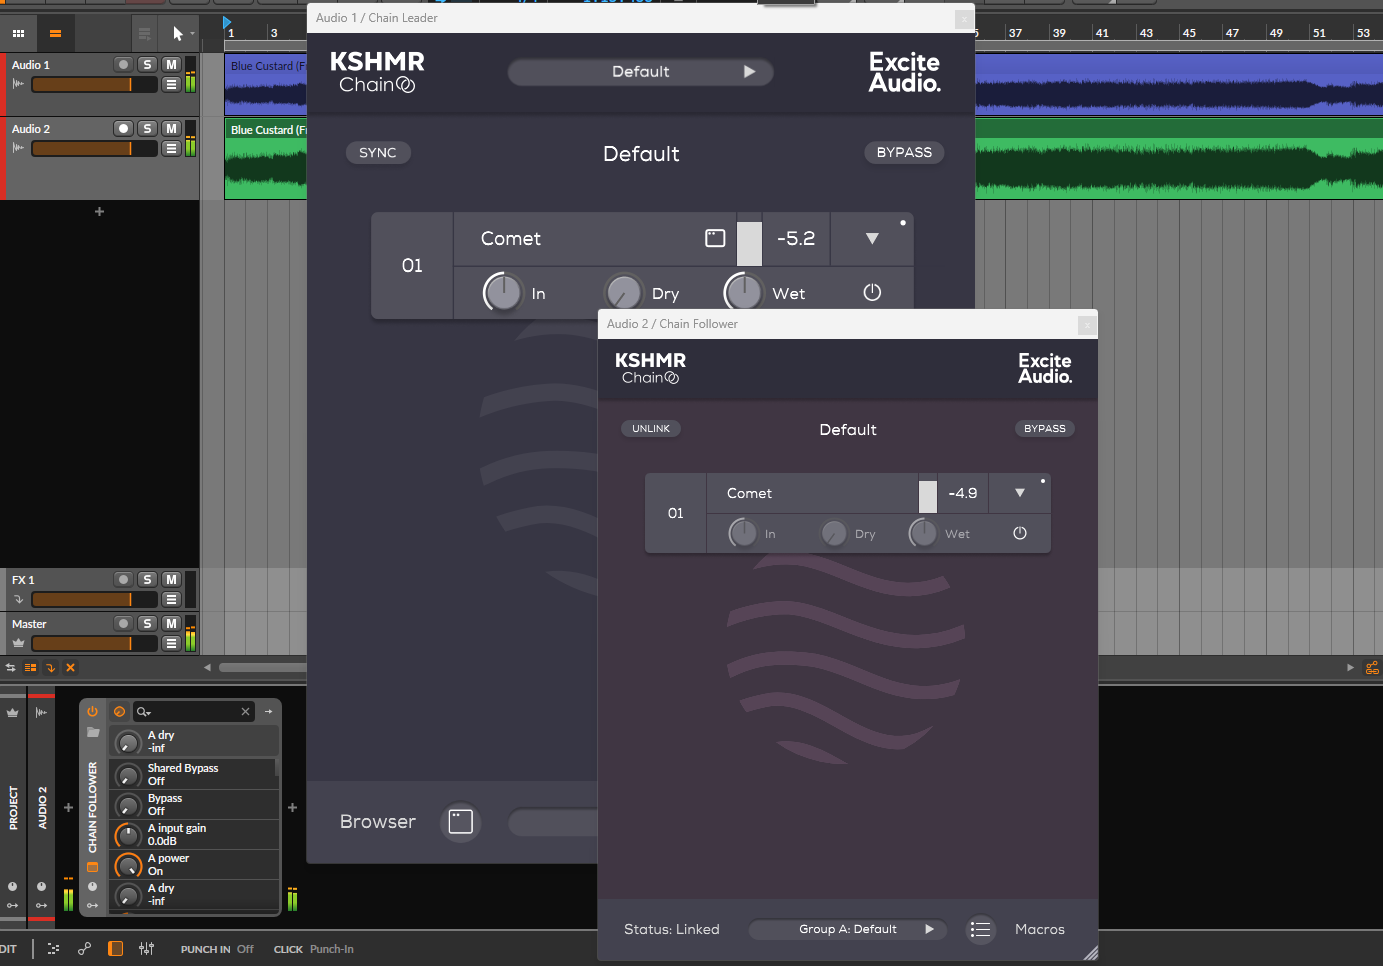Click the Audio 1 volume fader
This screenshot has height=966, width=1383.
point(94,85)
